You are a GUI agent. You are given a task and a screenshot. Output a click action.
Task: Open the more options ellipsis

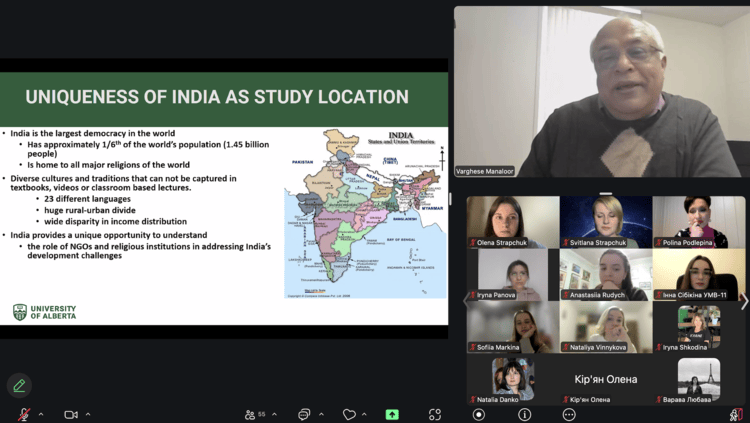coord(569,414)
